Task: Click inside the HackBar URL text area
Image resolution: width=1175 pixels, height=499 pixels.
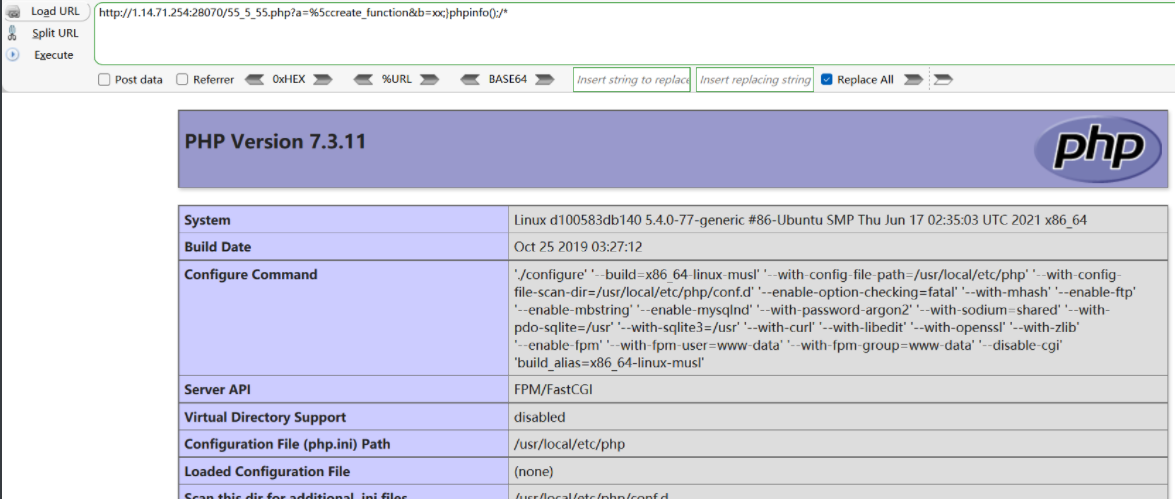Action: tap(634, 34)
